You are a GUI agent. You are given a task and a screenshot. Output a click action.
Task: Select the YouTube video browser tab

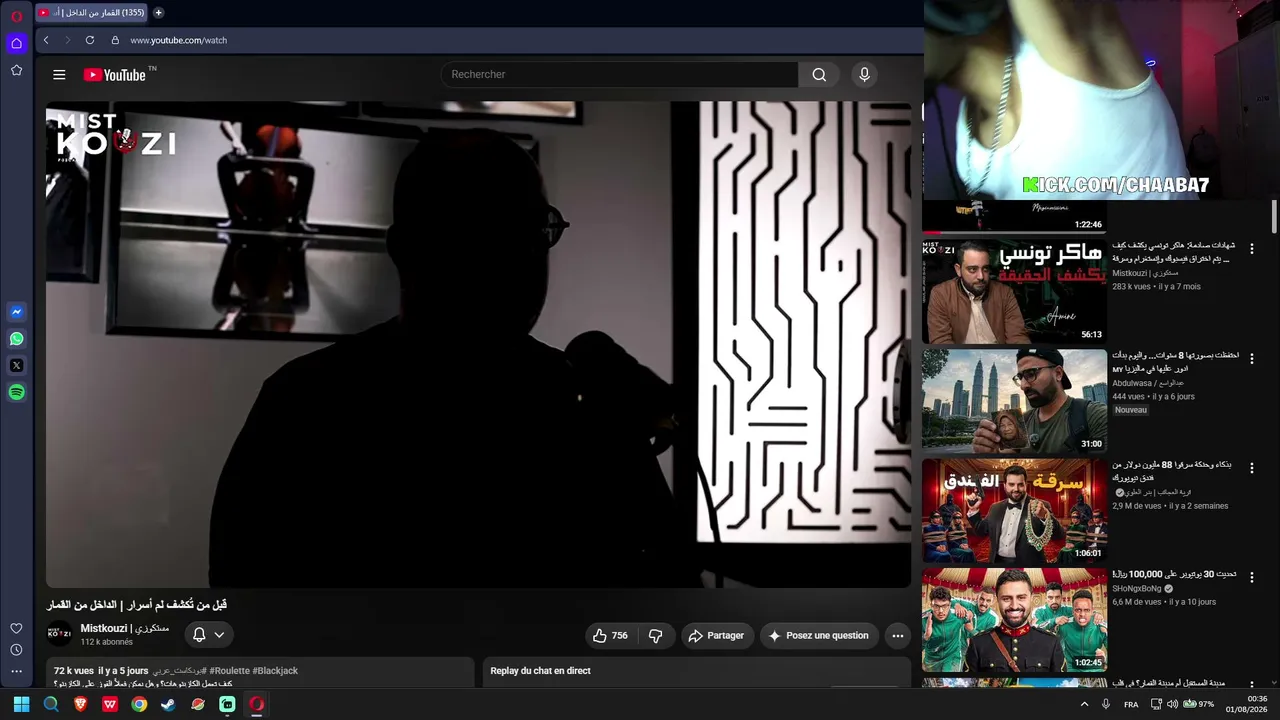[92, 13]
